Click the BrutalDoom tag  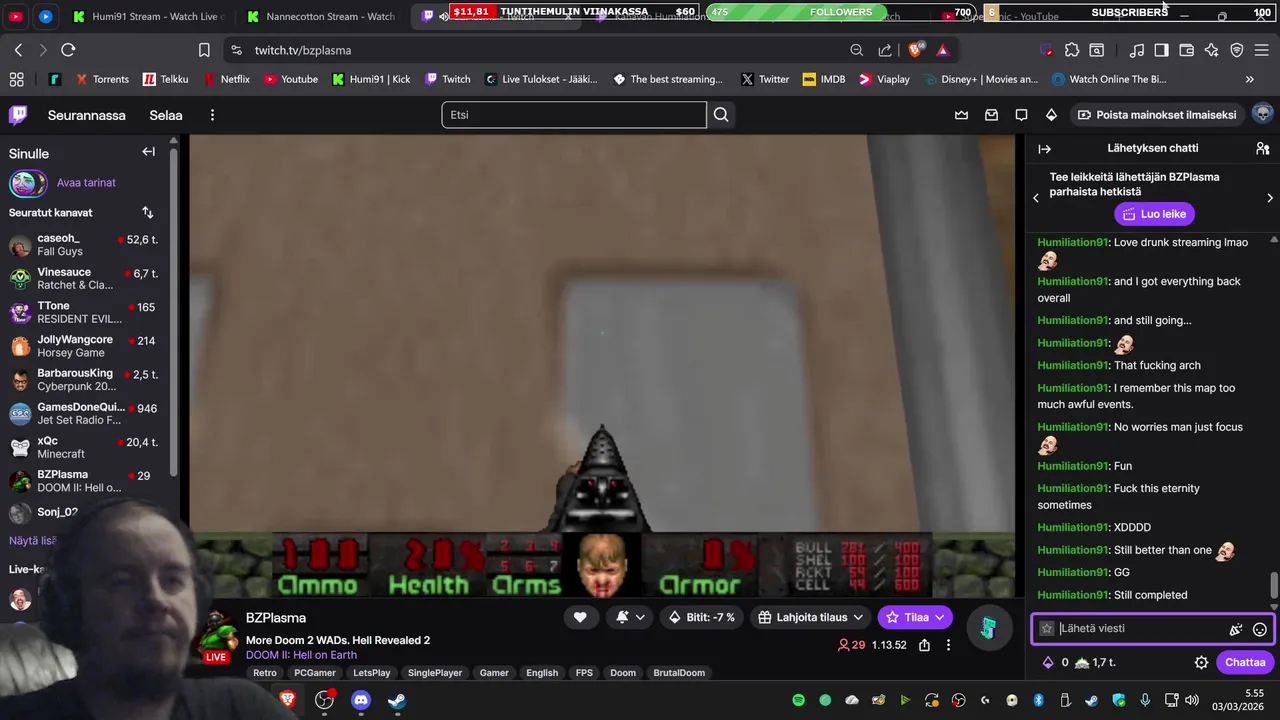pos(679,673)
